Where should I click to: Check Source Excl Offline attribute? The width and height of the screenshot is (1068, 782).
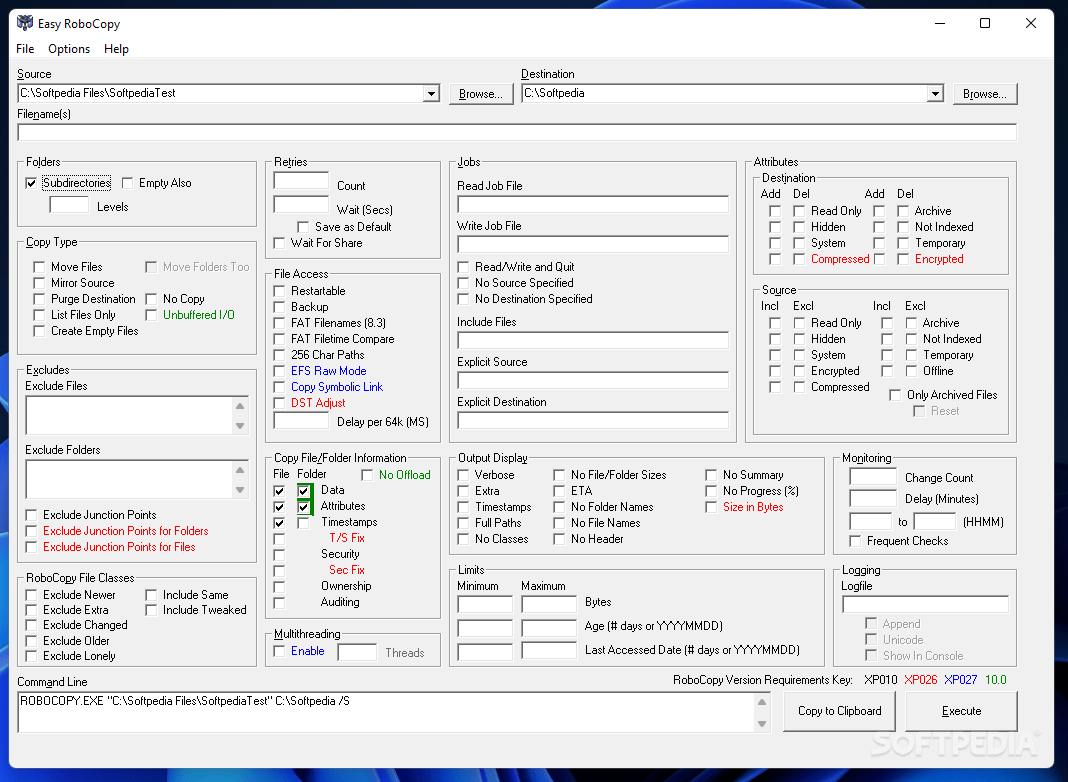coord(911,371)
